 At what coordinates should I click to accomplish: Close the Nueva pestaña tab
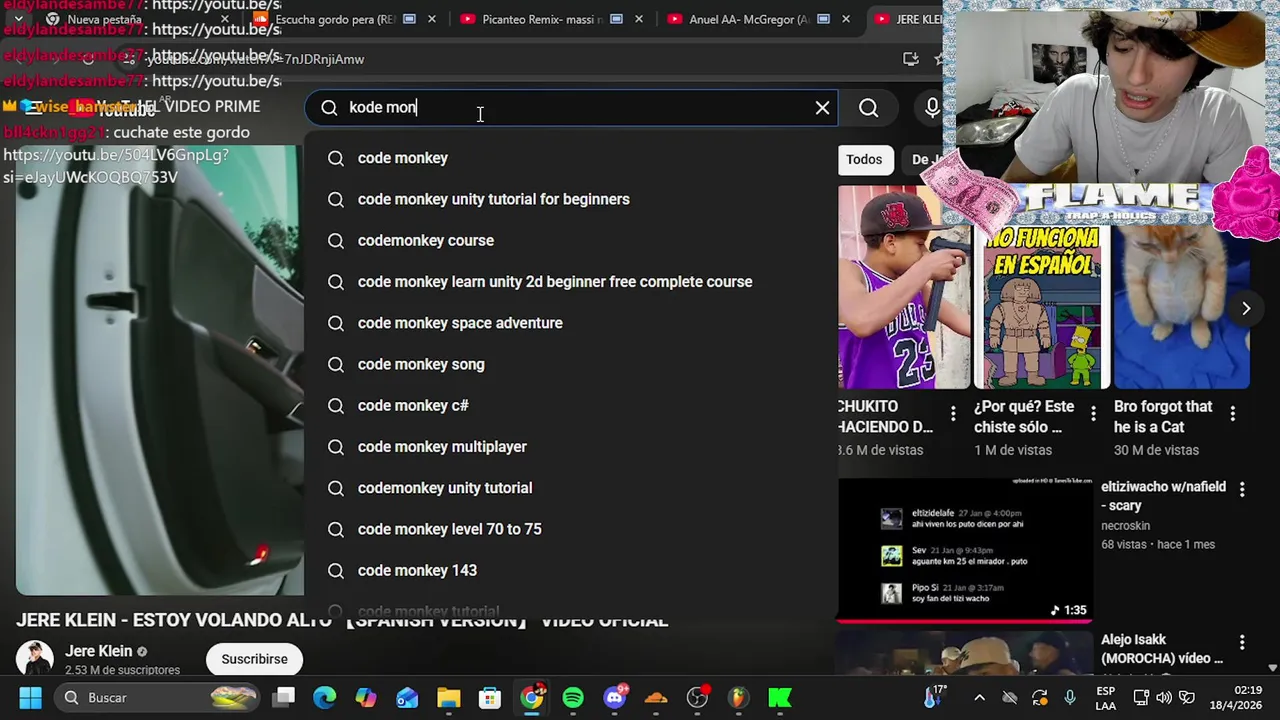(x=225, y=19)
